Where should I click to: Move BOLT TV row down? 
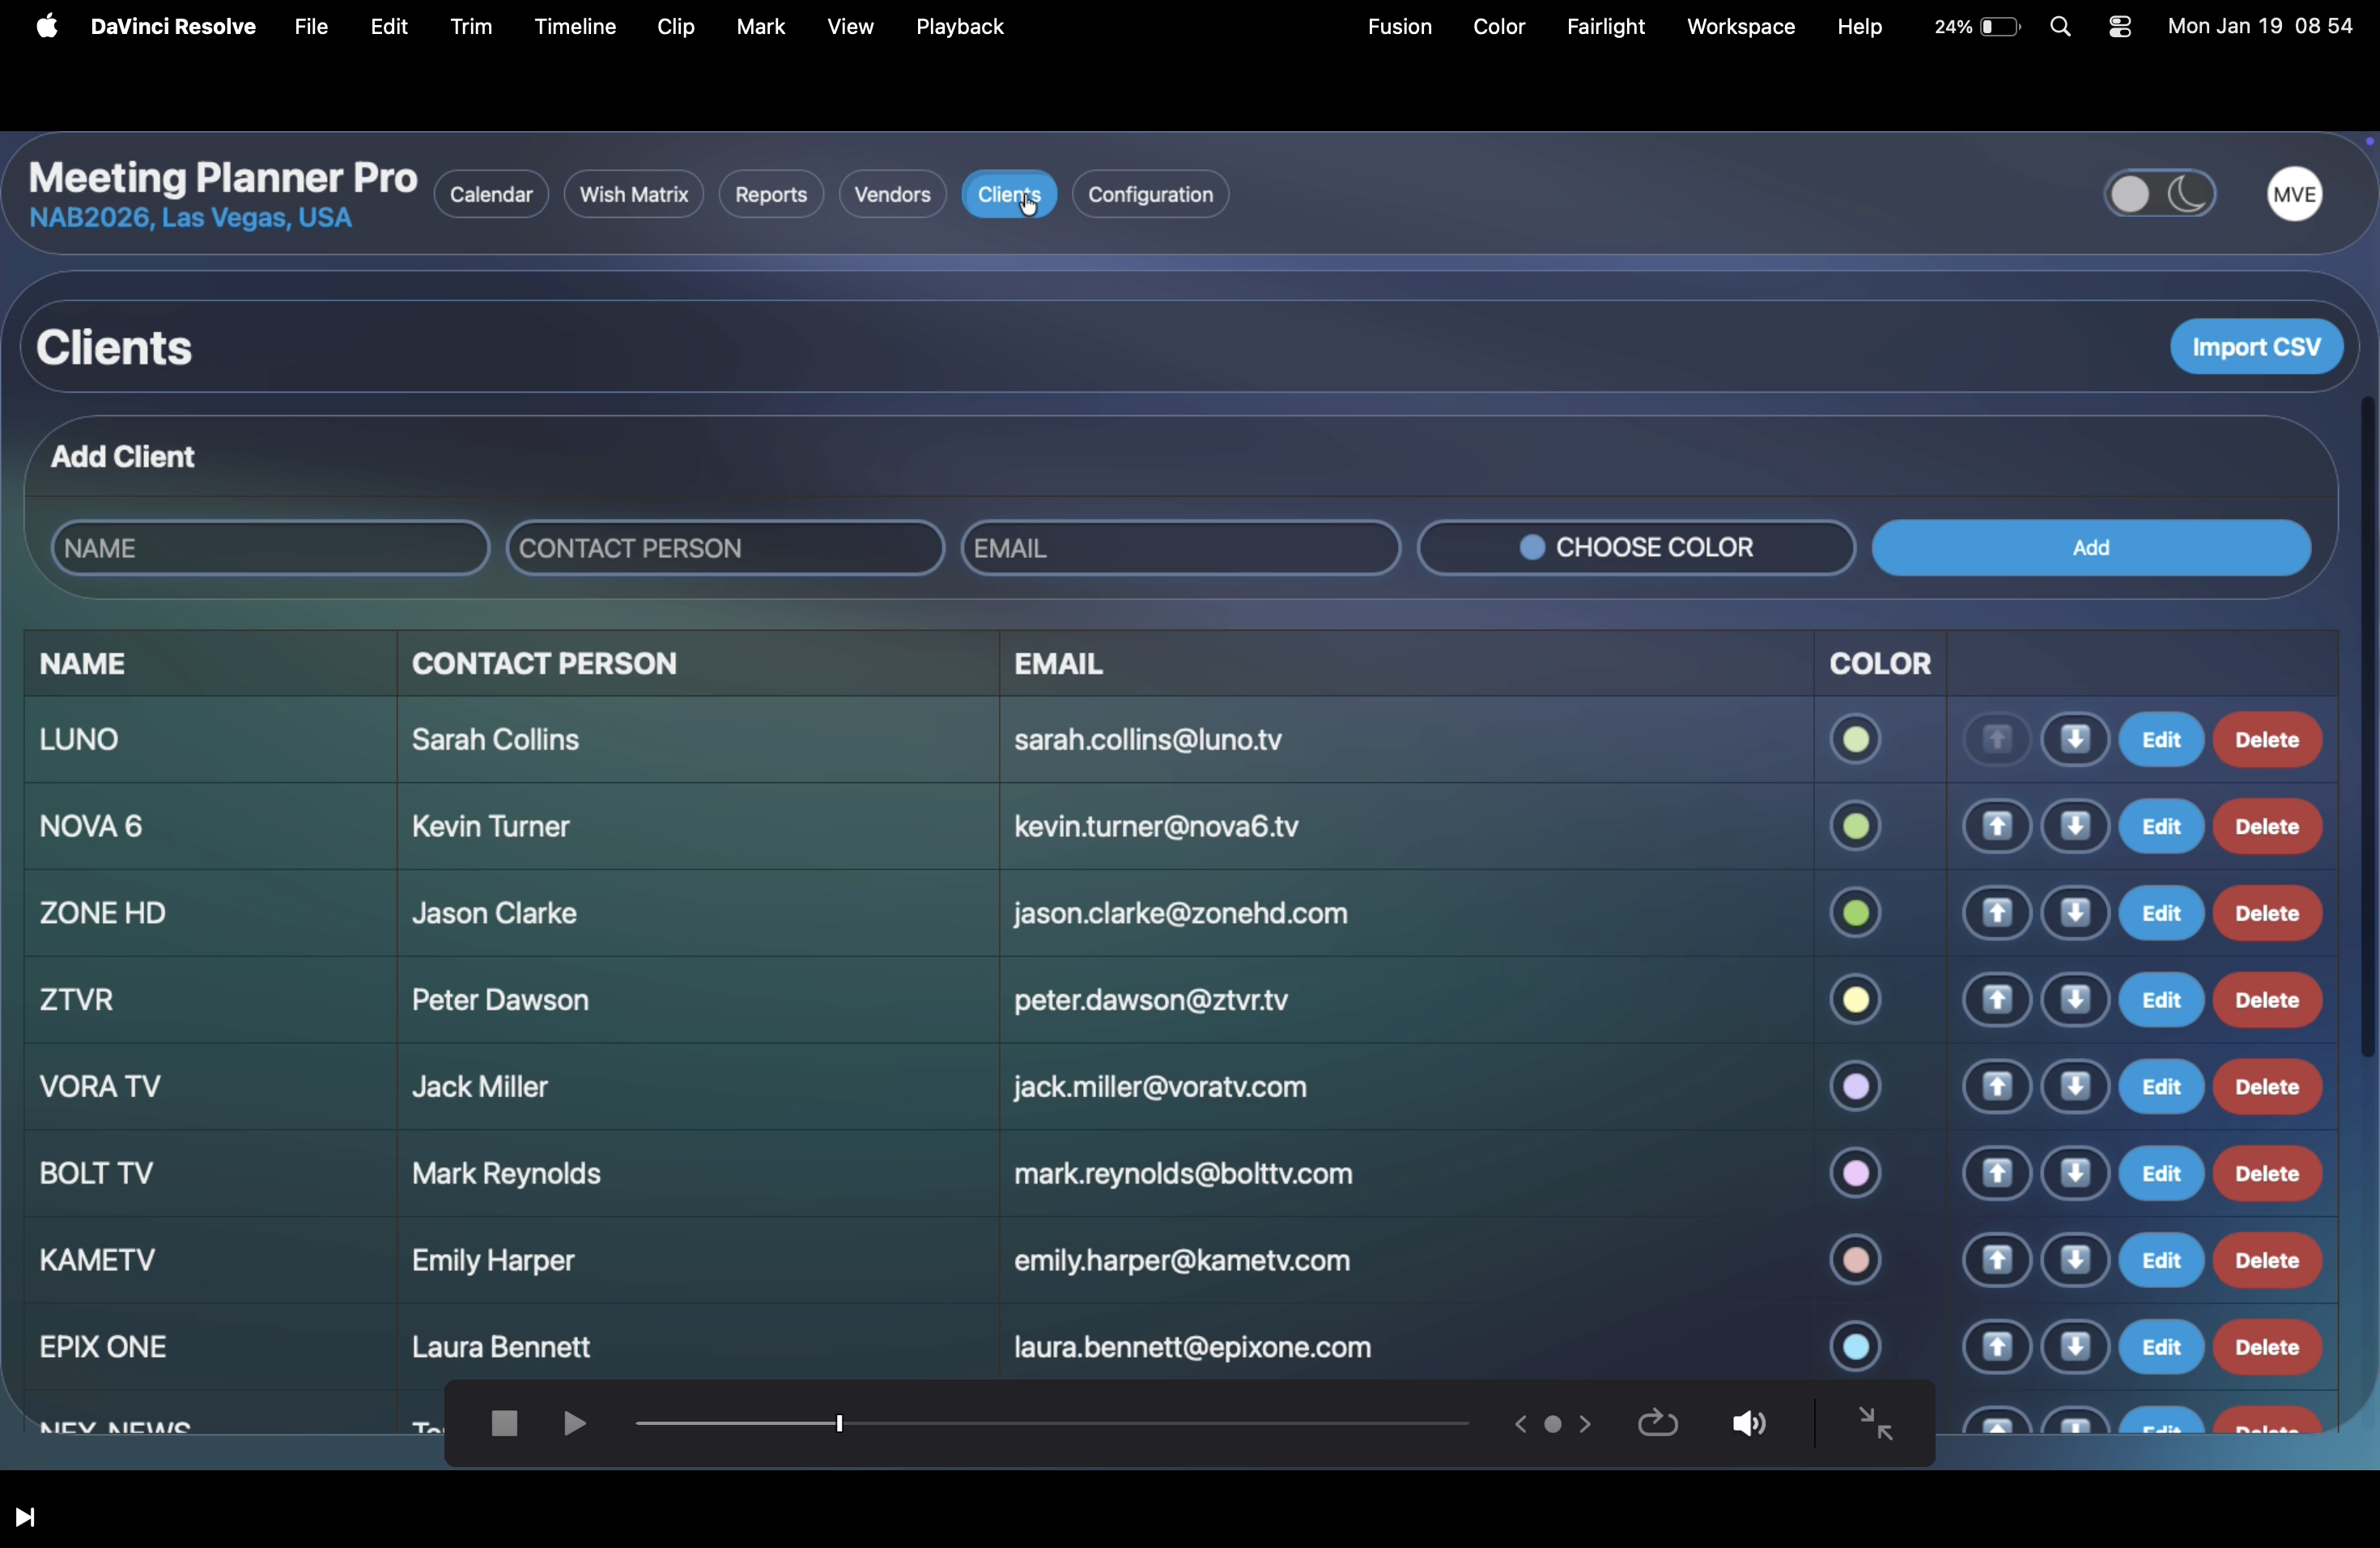click(x=2075, y=1175)
